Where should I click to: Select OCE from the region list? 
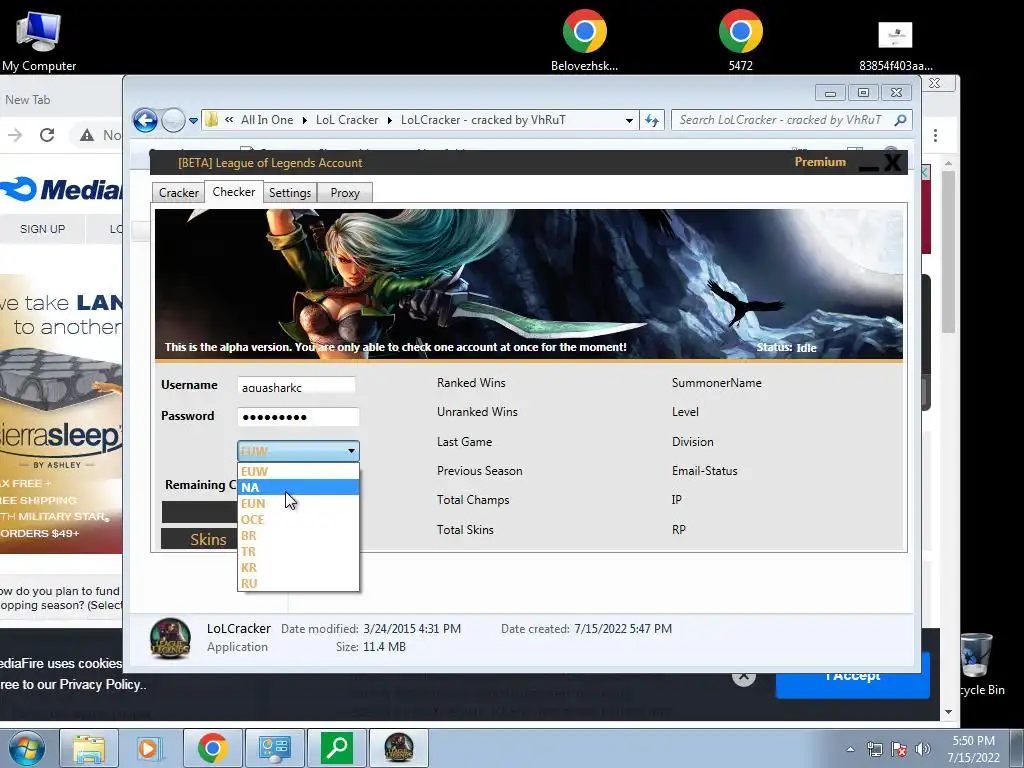[x=298, y=520]
